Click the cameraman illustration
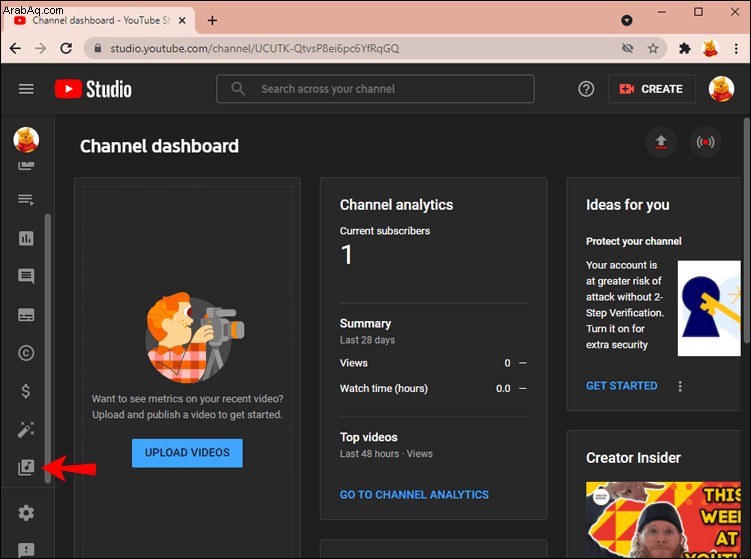Image resolution: width=751 pixels, height=559 pixels. [195, 337]
